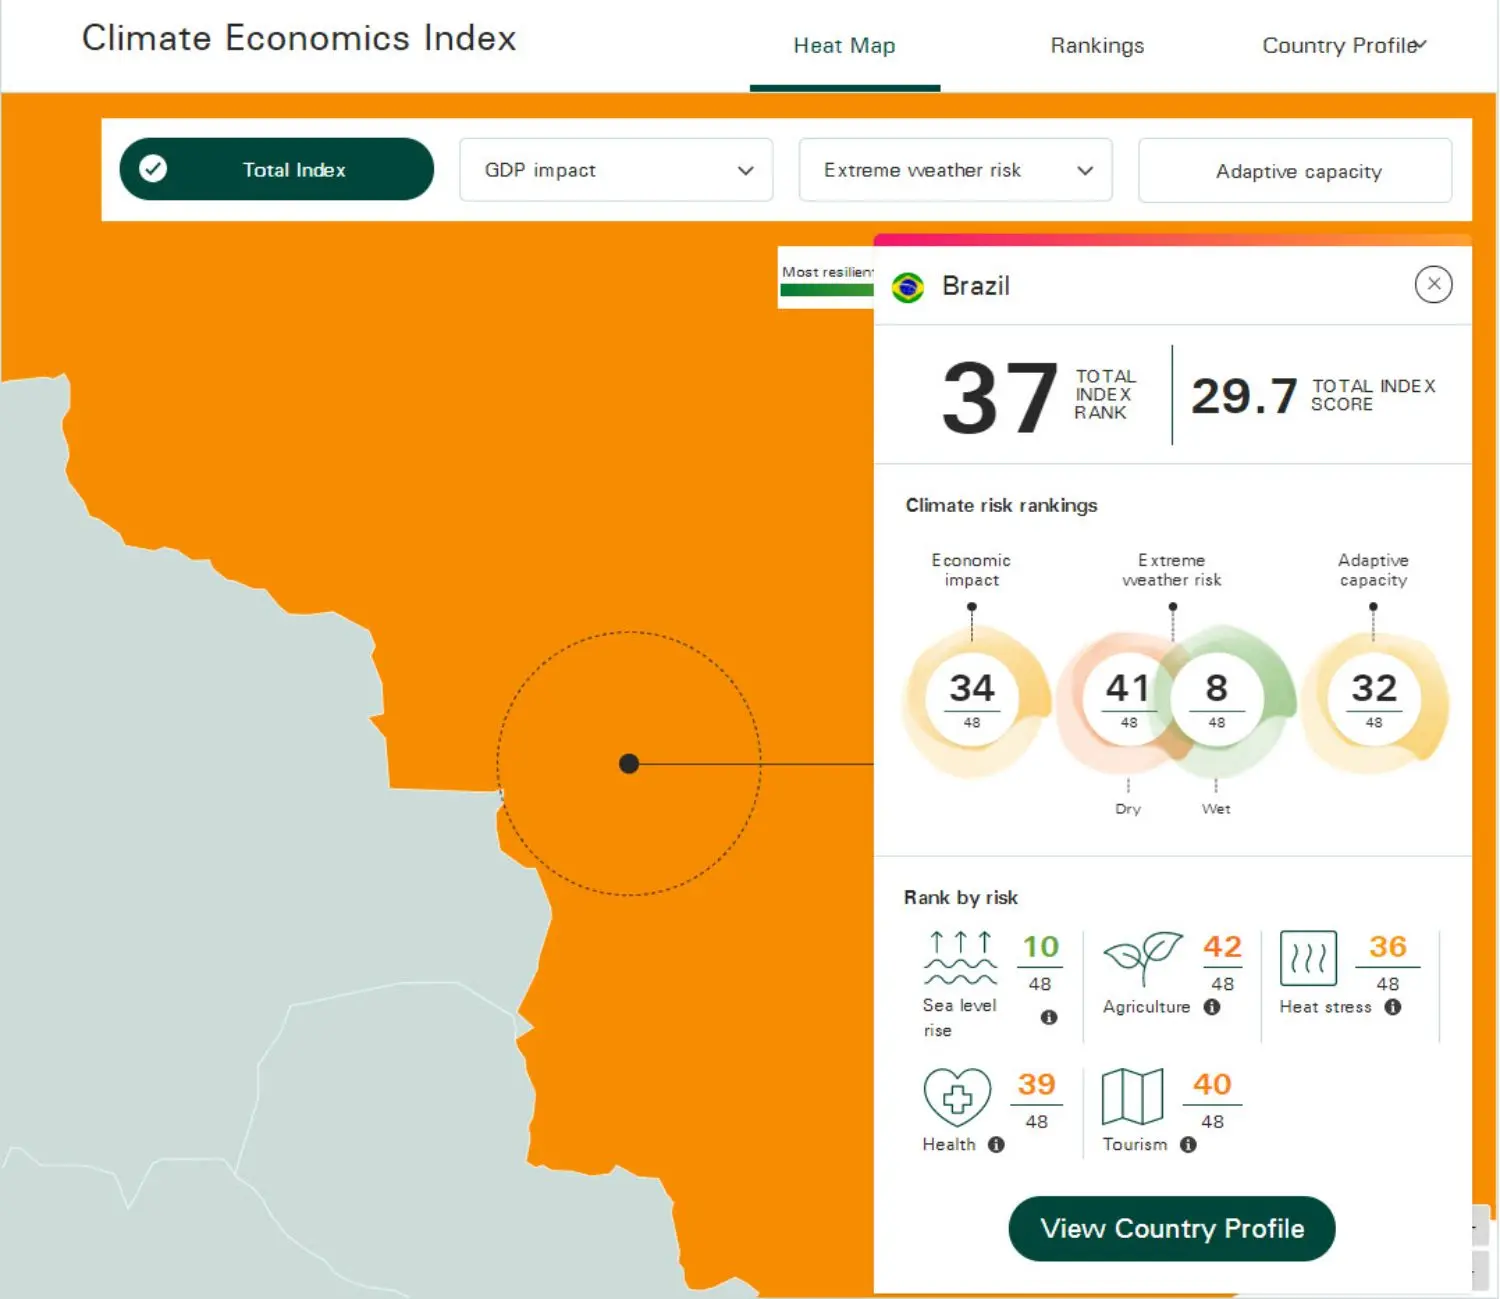1500x1299 pixels.
Task: Click the Sea level rise rank 10
Action: 1040,947
